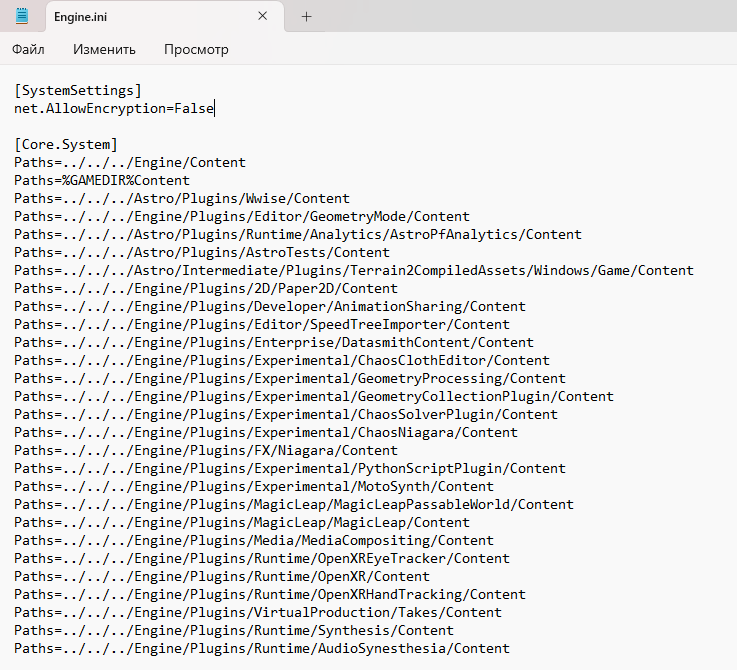Image resolution: width=737 pixels, height=670 pixels.
Task: Click the 2D/Paper2D/Content path line
Action: [x=206, y=288]
